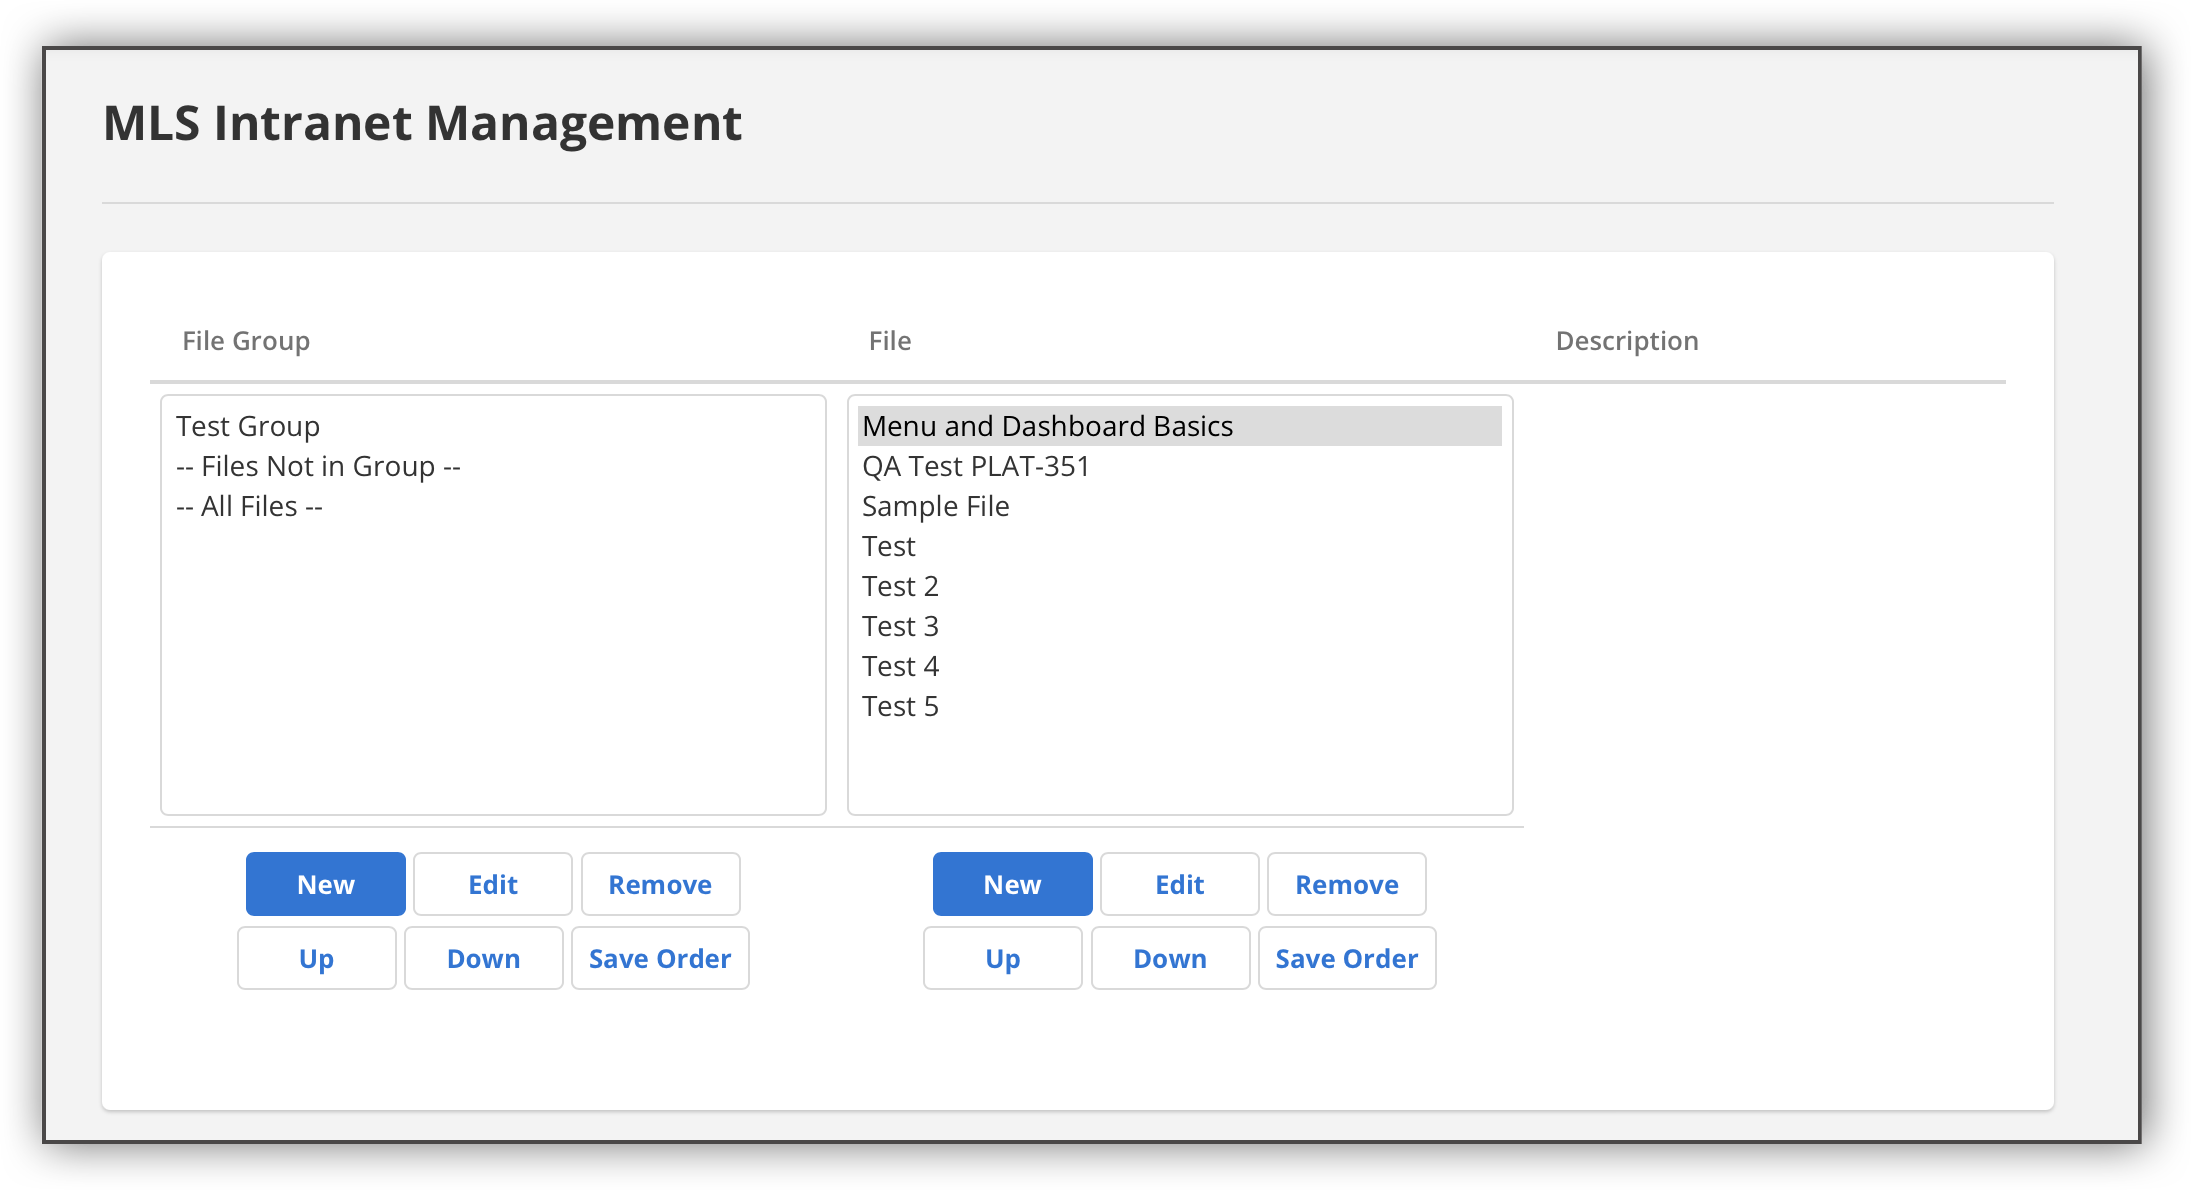Select Sample File in File list

(1180, 506)
